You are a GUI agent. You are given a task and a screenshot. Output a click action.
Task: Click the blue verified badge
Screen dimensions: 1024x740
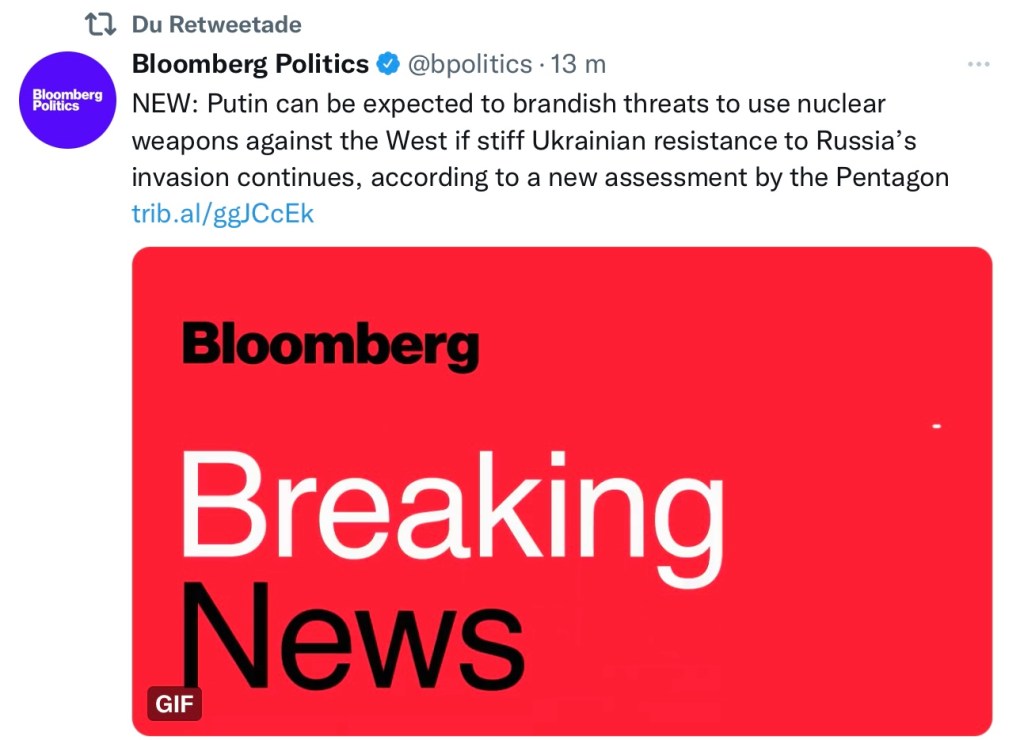pos(387,65)
